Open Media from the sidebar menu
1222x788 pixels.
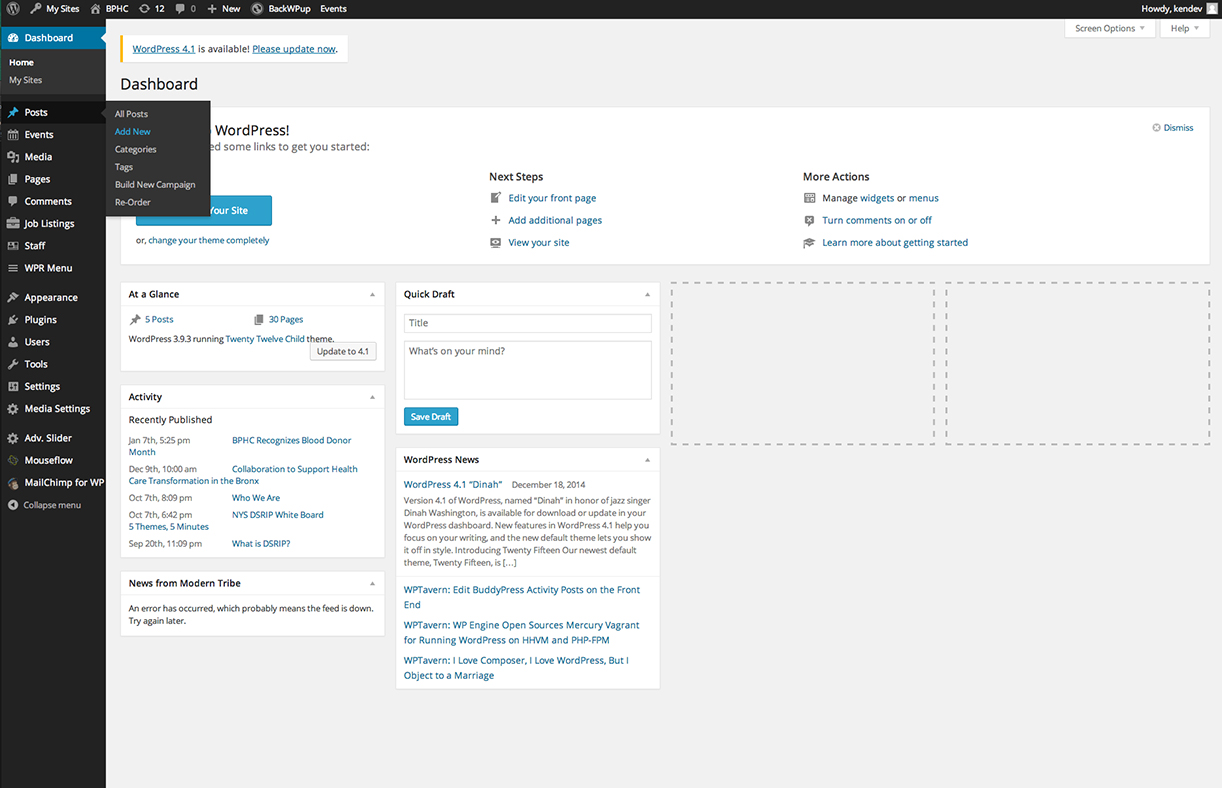click(x=38, y=157)
